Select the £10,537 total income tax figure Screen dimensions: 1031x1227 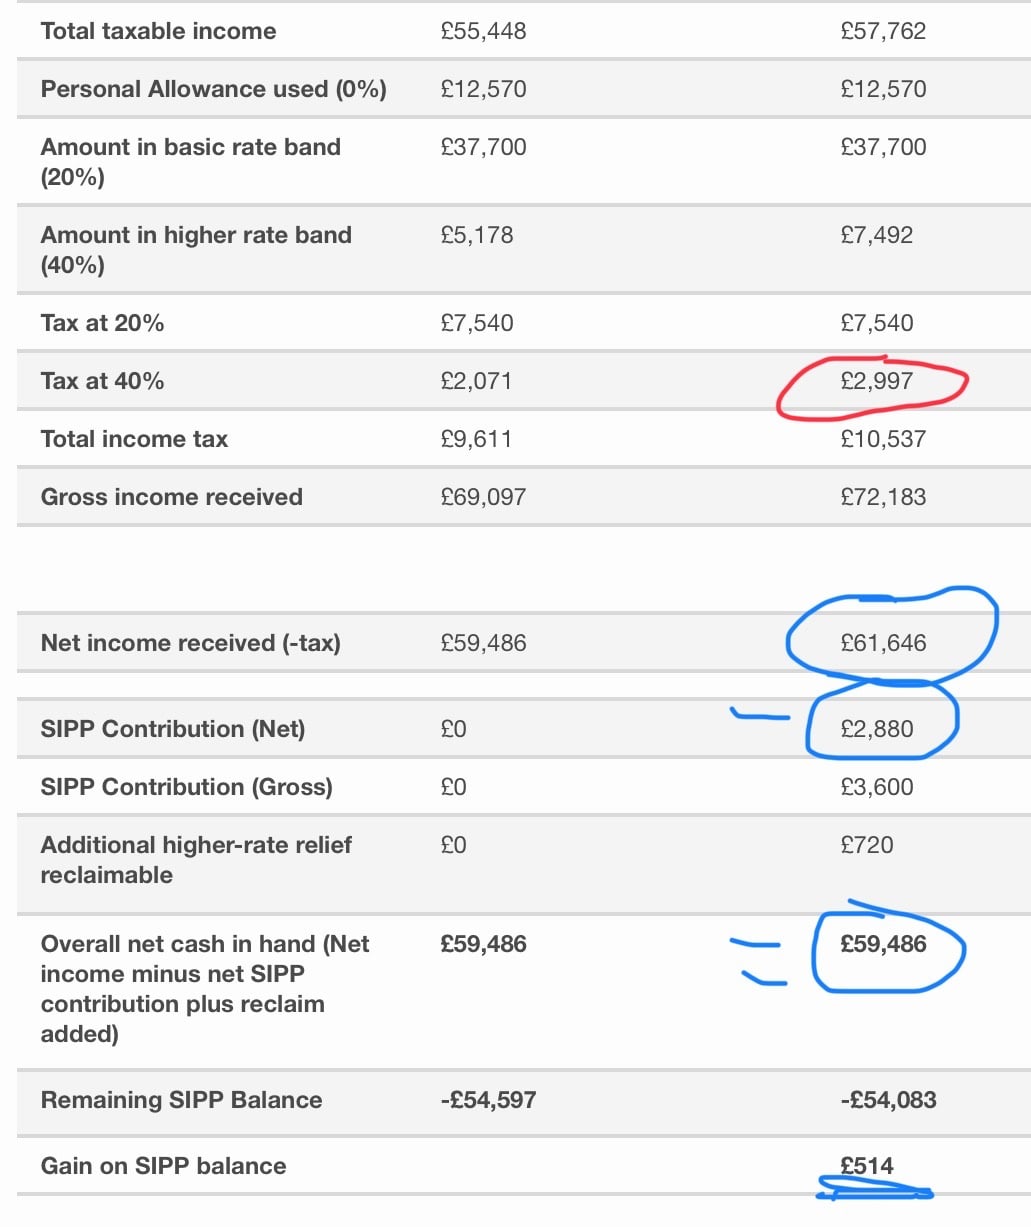[883, 439]
